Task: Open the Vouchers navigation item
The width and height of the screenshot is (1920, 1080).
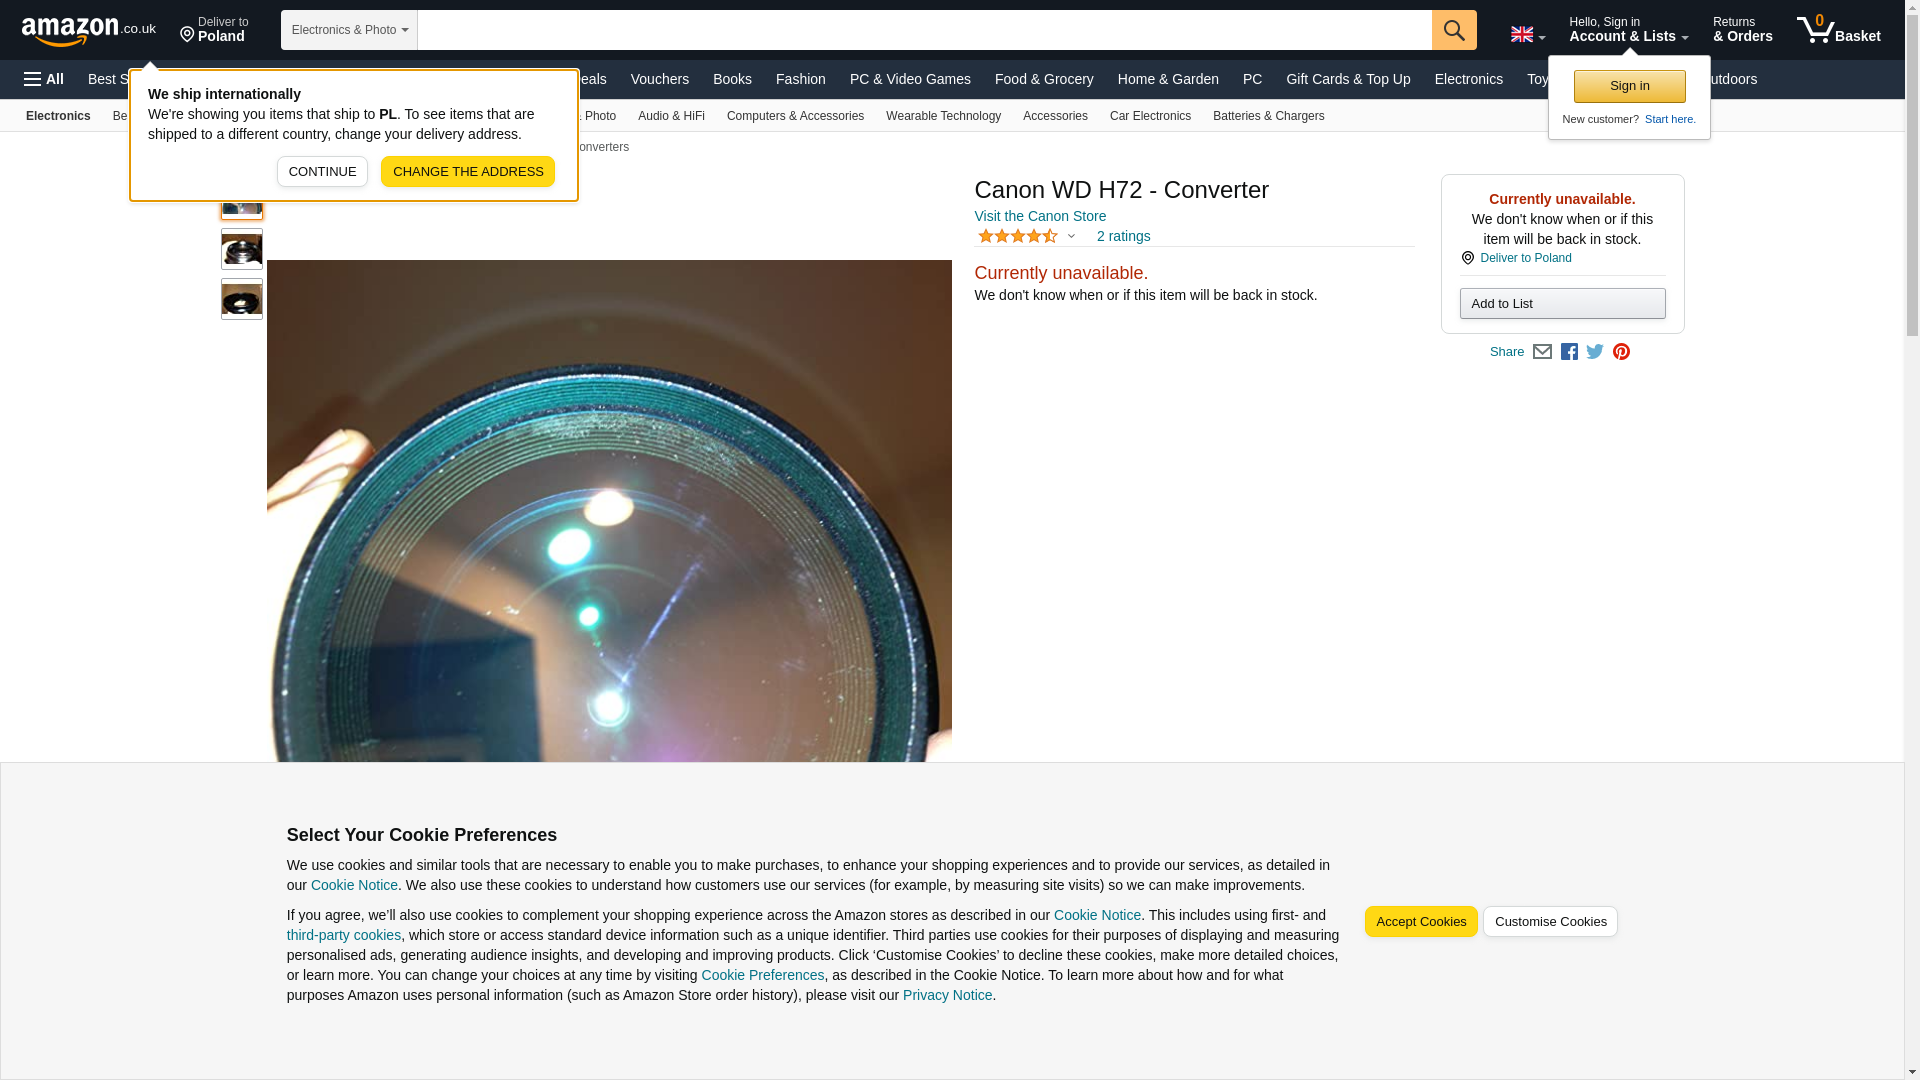Action: coord(660,79)
